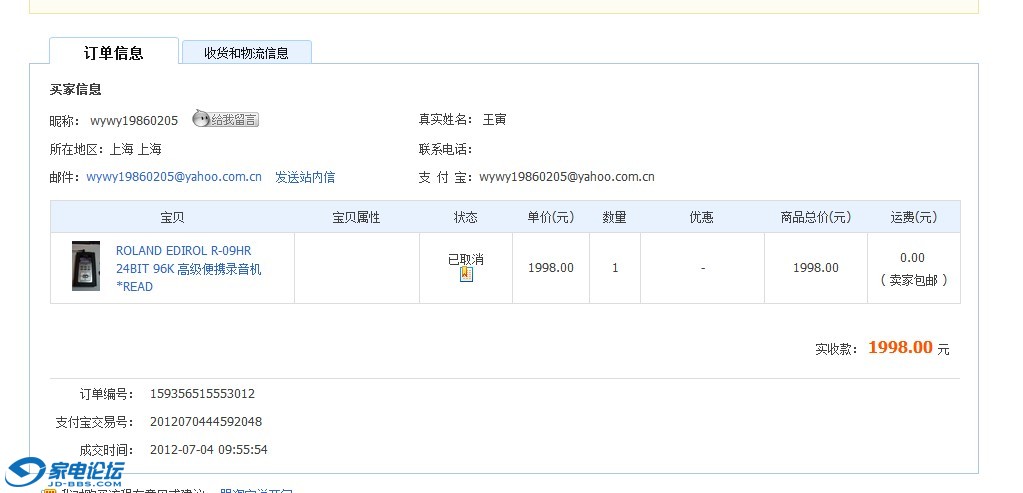The image size is (1023, 493).
Task: Click the 状态 column header
Action: 466,217
